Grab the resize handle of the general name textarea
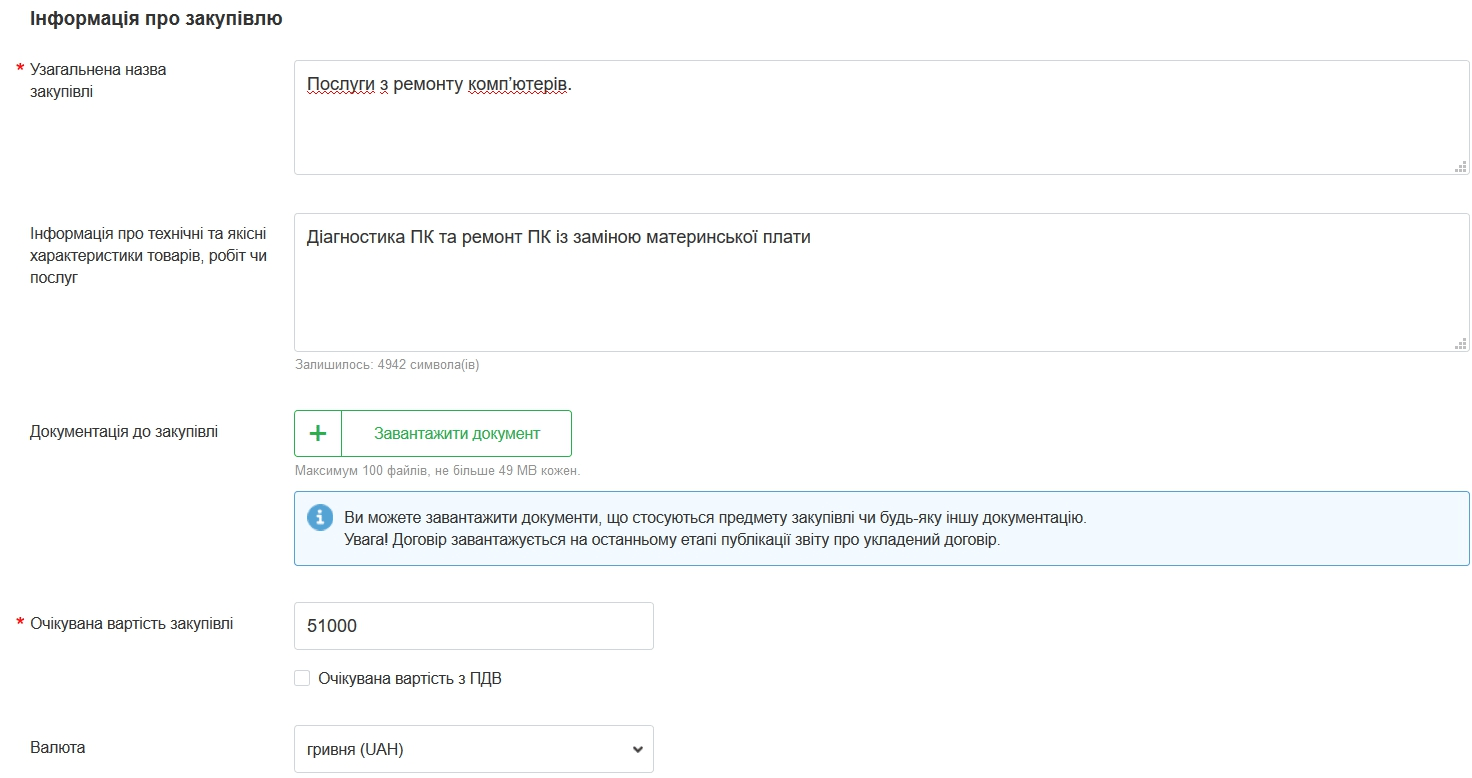The image size is (1472, 778). pyautogui.click(x=1460, y=167)
